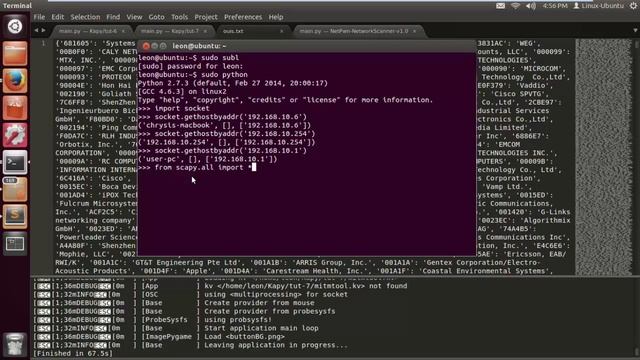
Task: Click 'Leaving application in progress...' log line
Action: (276, 345)
